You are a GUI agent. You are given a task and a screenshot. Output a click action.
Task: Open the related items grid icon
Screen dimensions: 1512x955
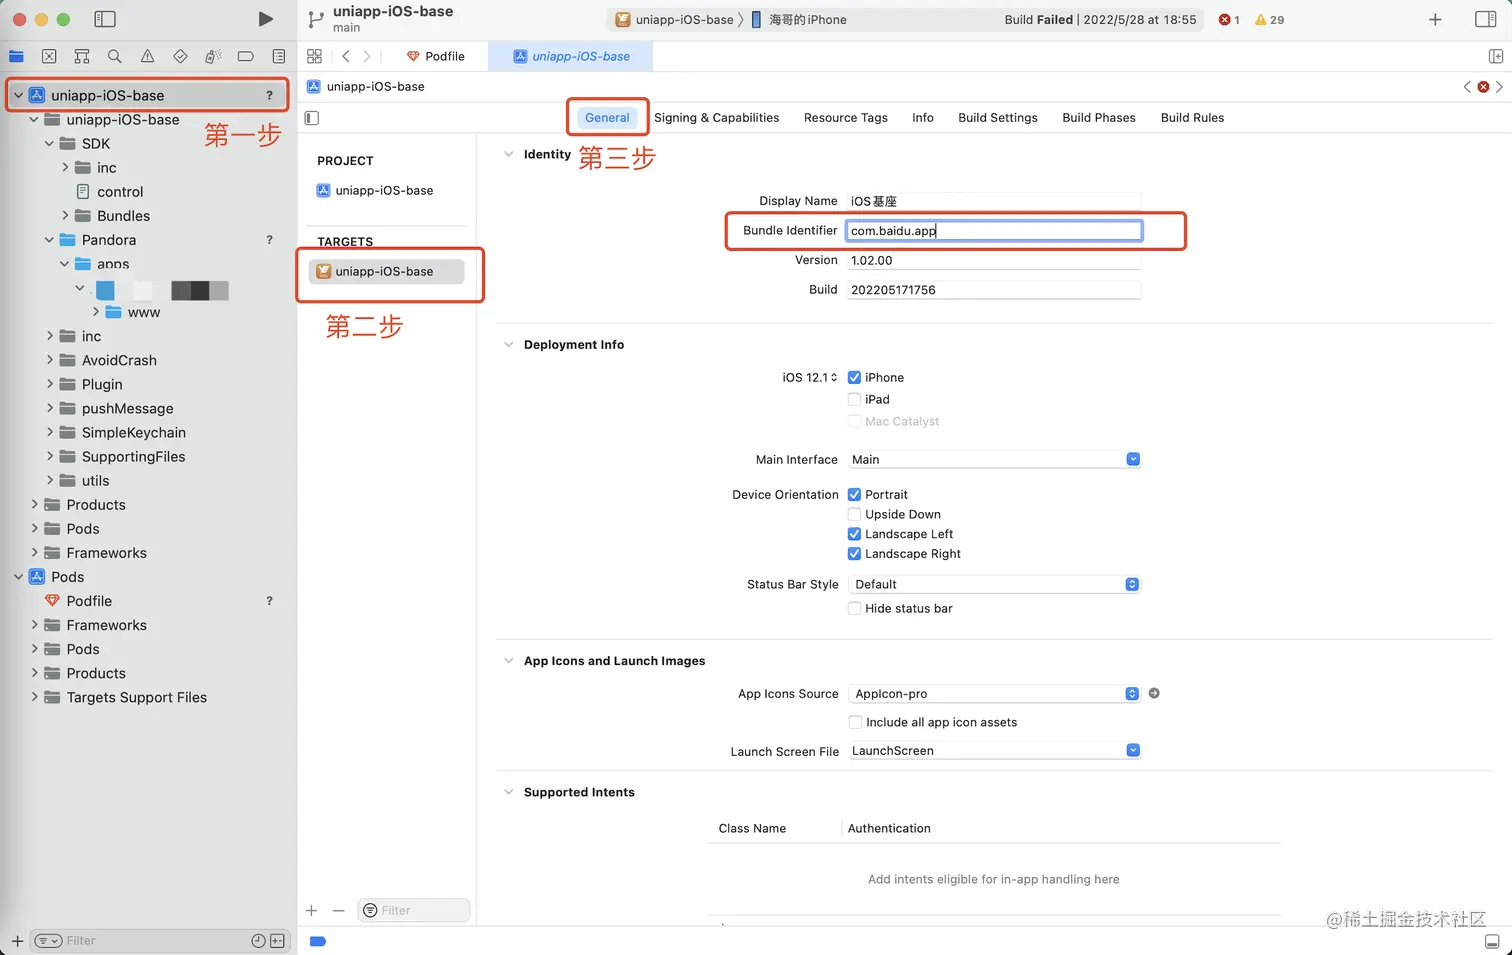(x=314, y=56)
